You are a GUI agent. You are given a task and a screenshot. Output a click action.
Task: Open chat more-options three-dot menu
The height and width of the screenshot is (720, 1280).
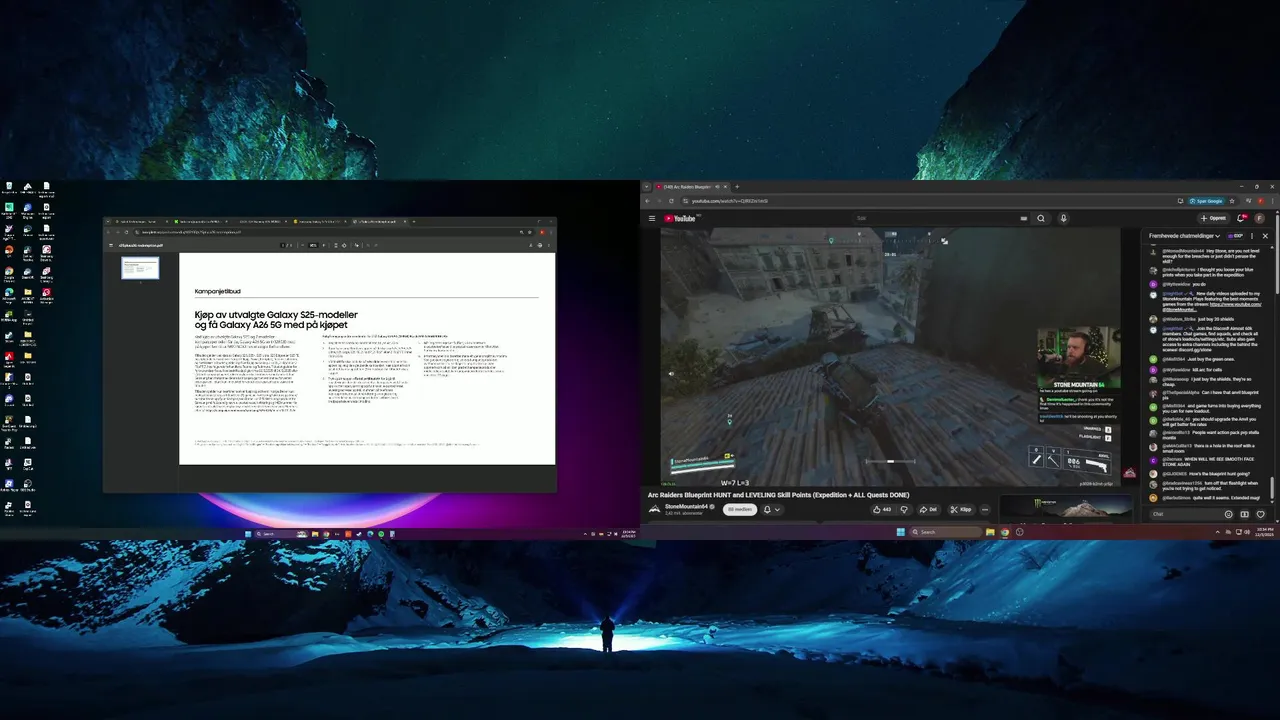tap(1252, 236)
